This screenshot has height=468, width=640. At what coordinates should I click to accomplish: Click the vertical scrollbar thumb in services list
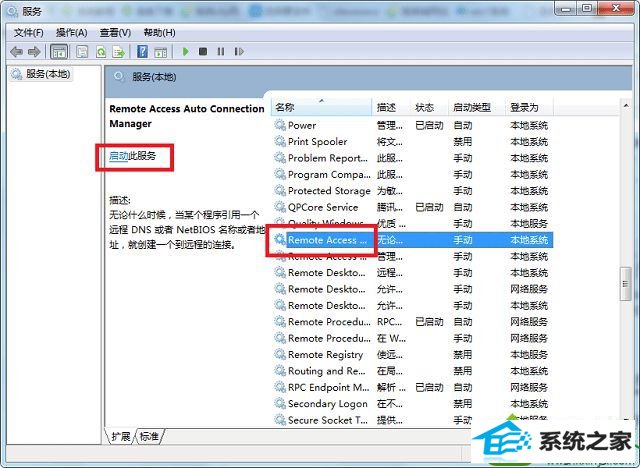point(625,284)
